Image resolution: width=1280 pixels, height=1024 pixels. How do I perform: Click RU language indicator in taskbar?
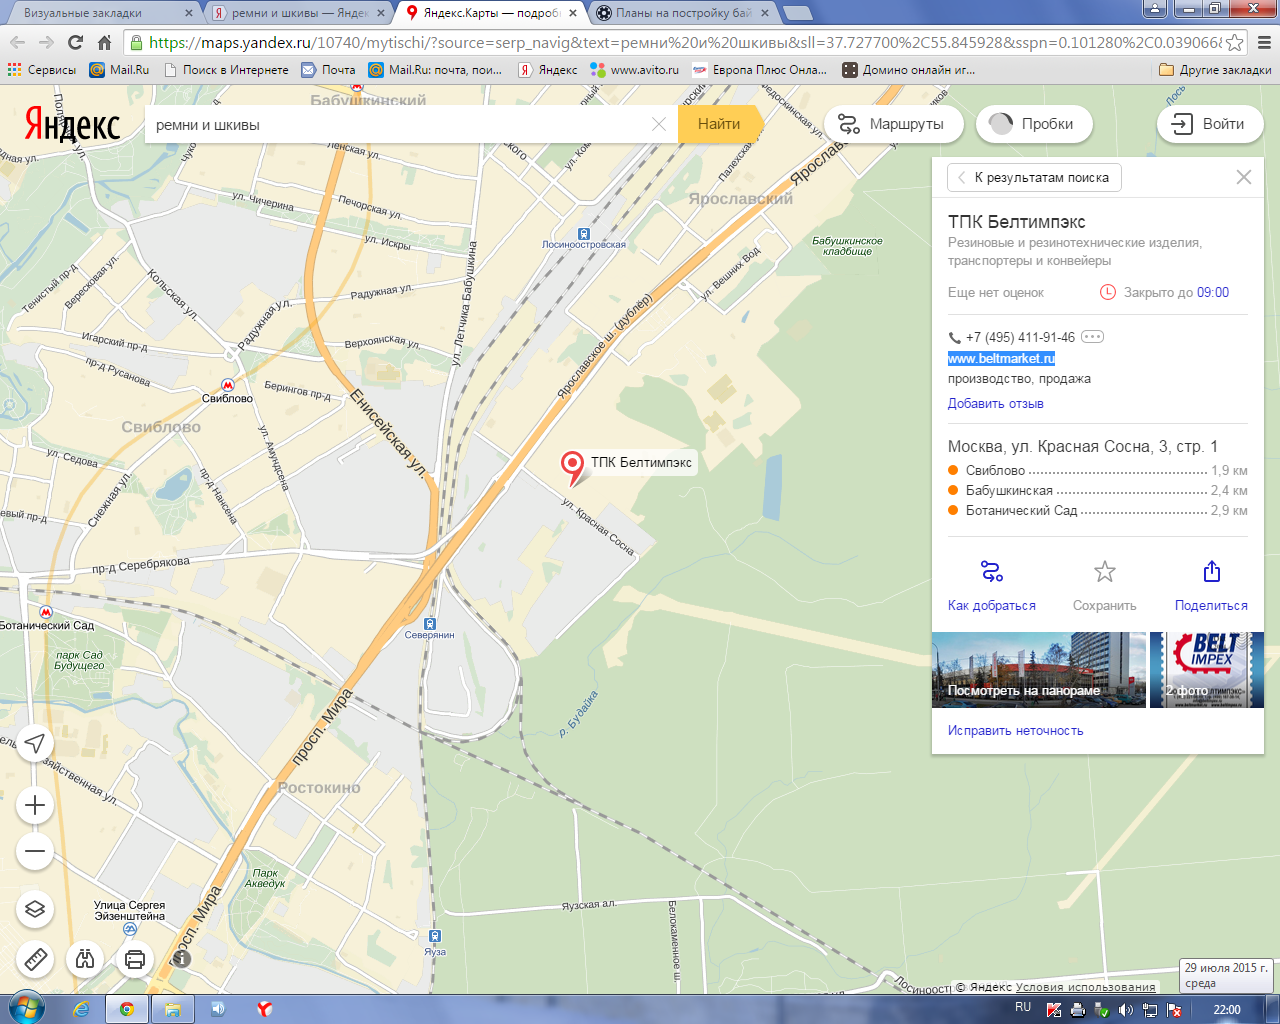point(1023,1007)
